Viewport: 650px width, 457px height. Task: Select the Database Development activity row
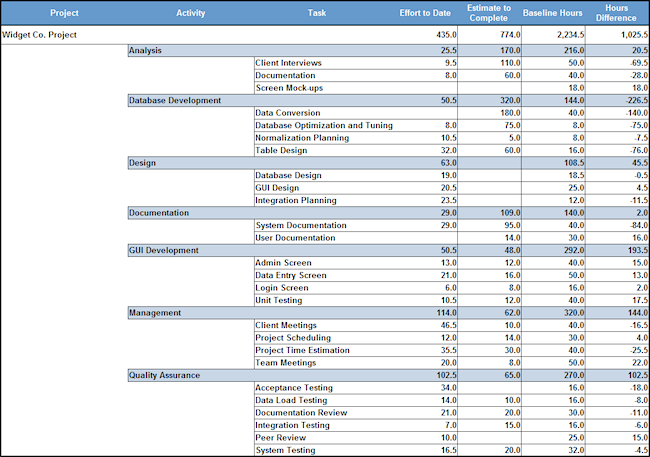pos(388,100)
